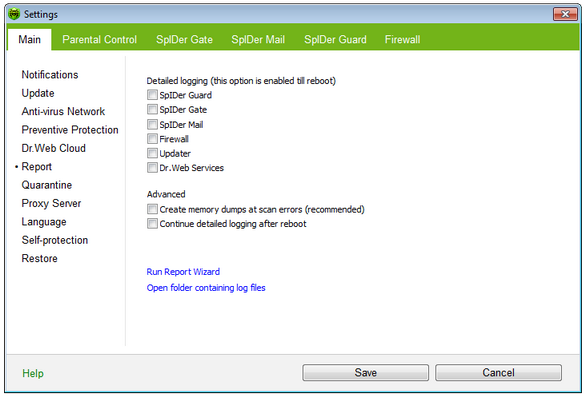
Task: Select Dr.Web Cloud in sidebar
Action: click(x=53, y=148)
